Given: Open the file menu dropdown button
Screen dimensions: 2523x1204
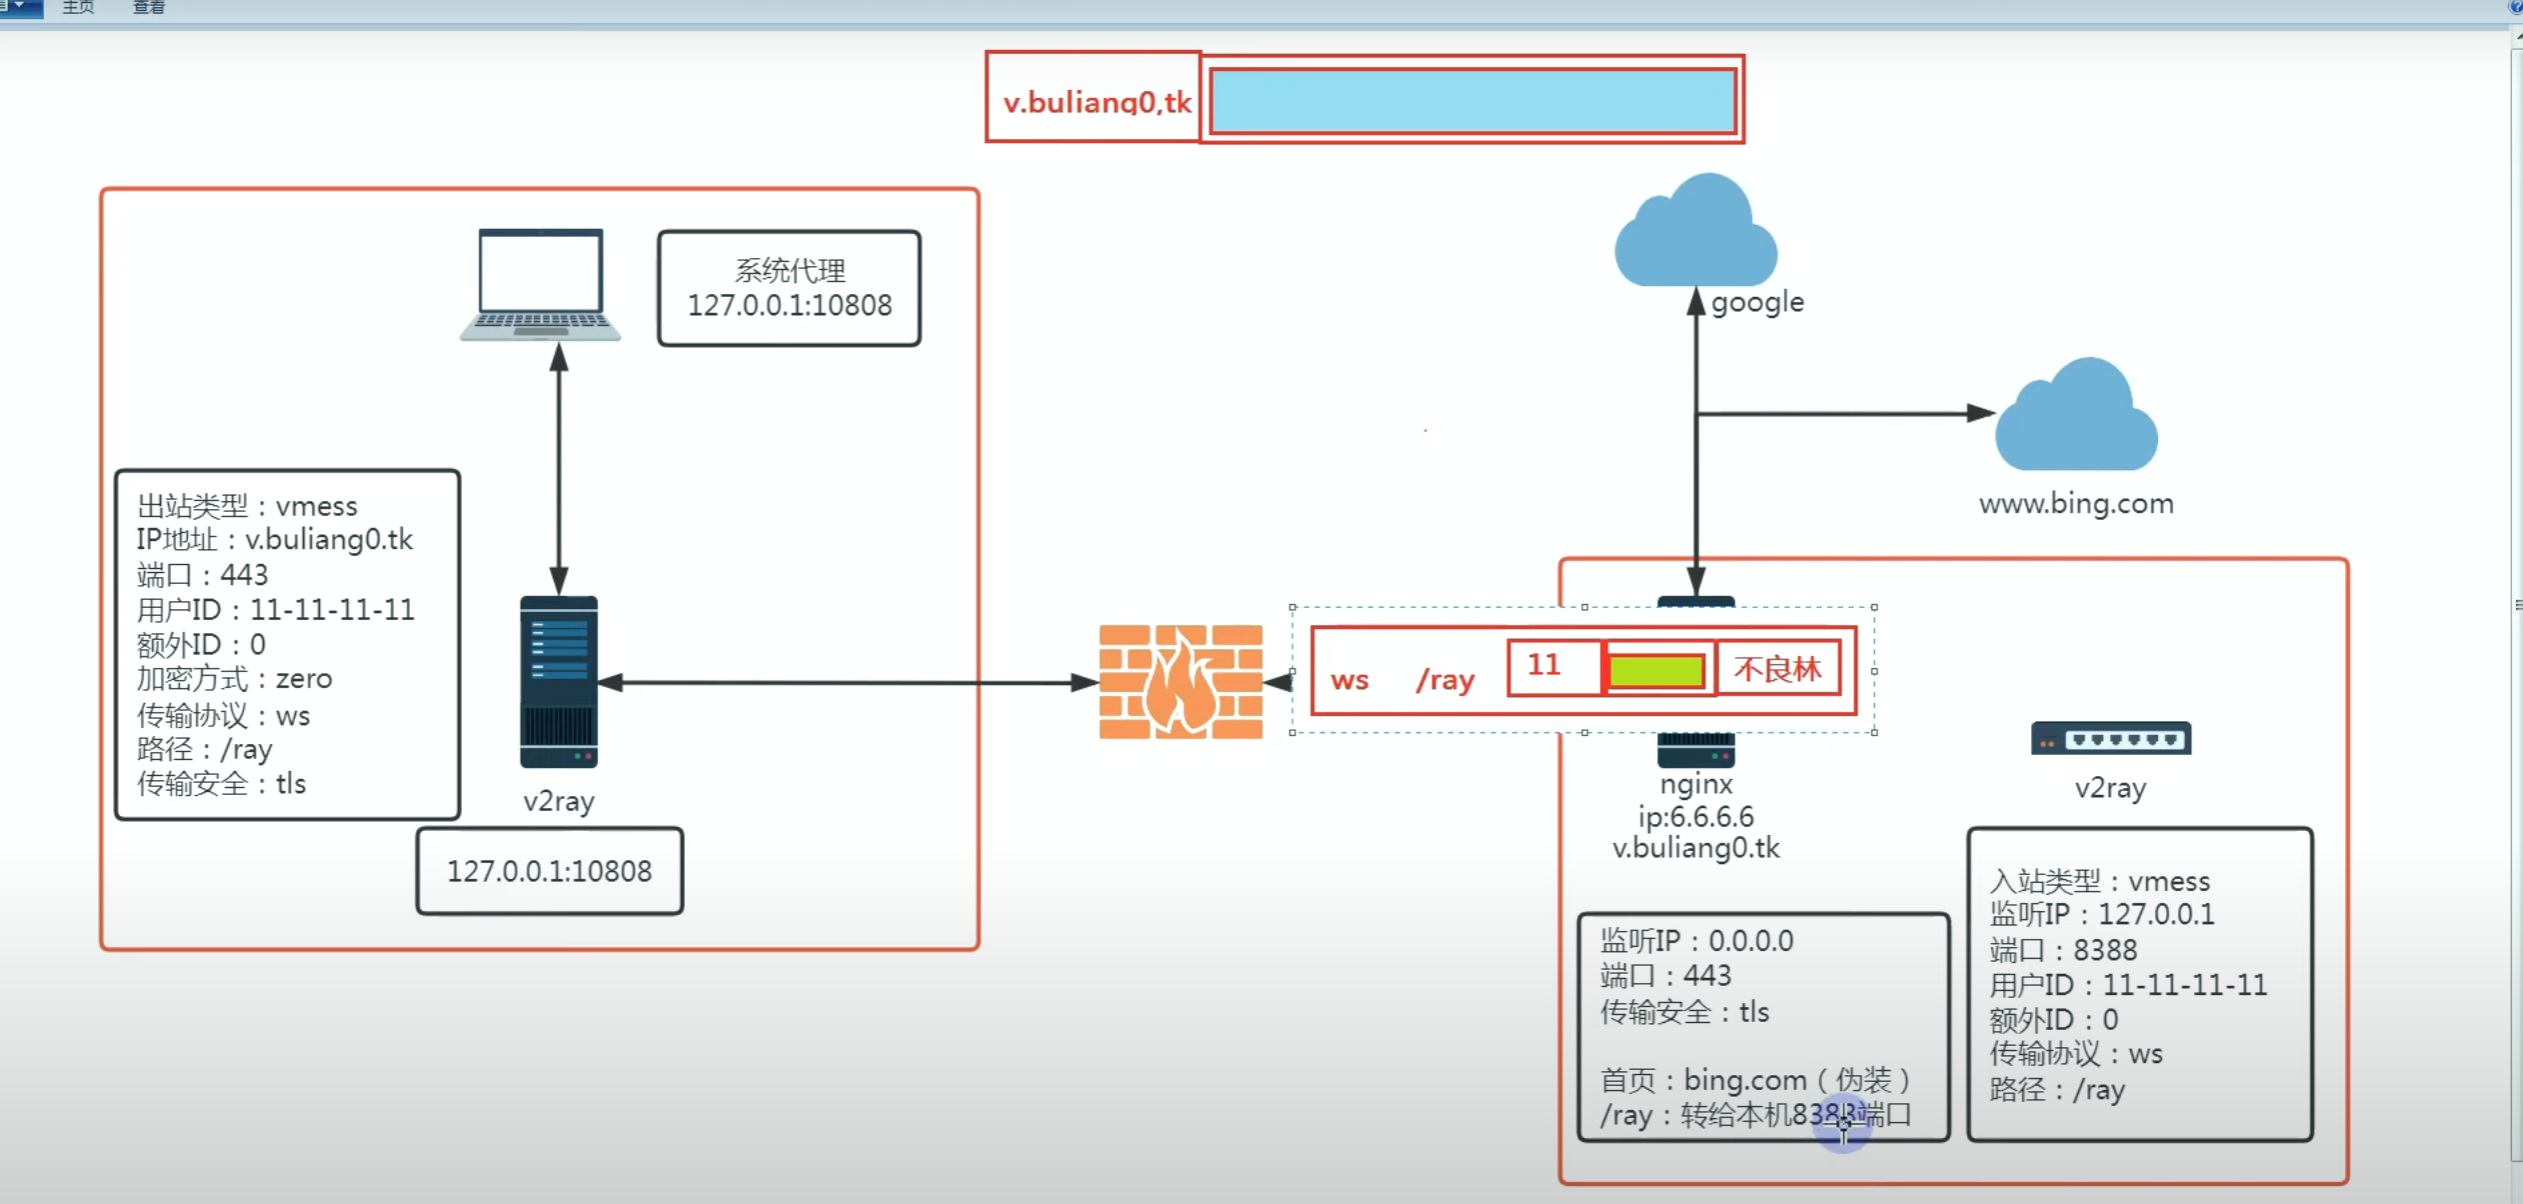Looking at the screenshot, I should click(21, 8).
